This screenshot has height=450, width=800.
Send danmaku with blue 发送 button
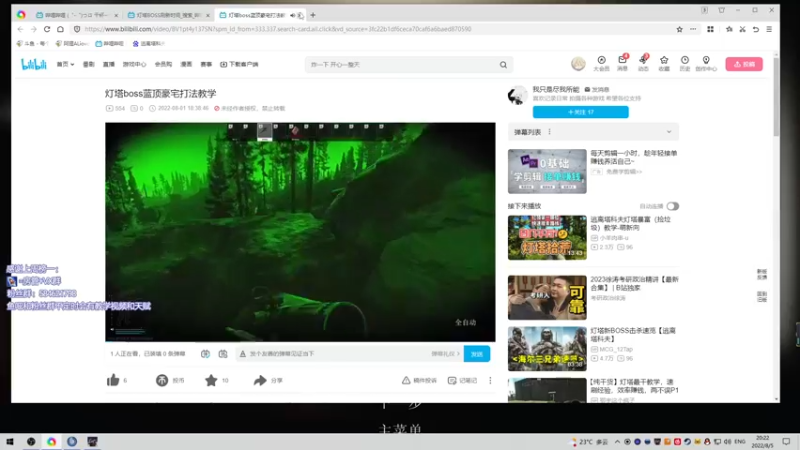coord(477,354)
